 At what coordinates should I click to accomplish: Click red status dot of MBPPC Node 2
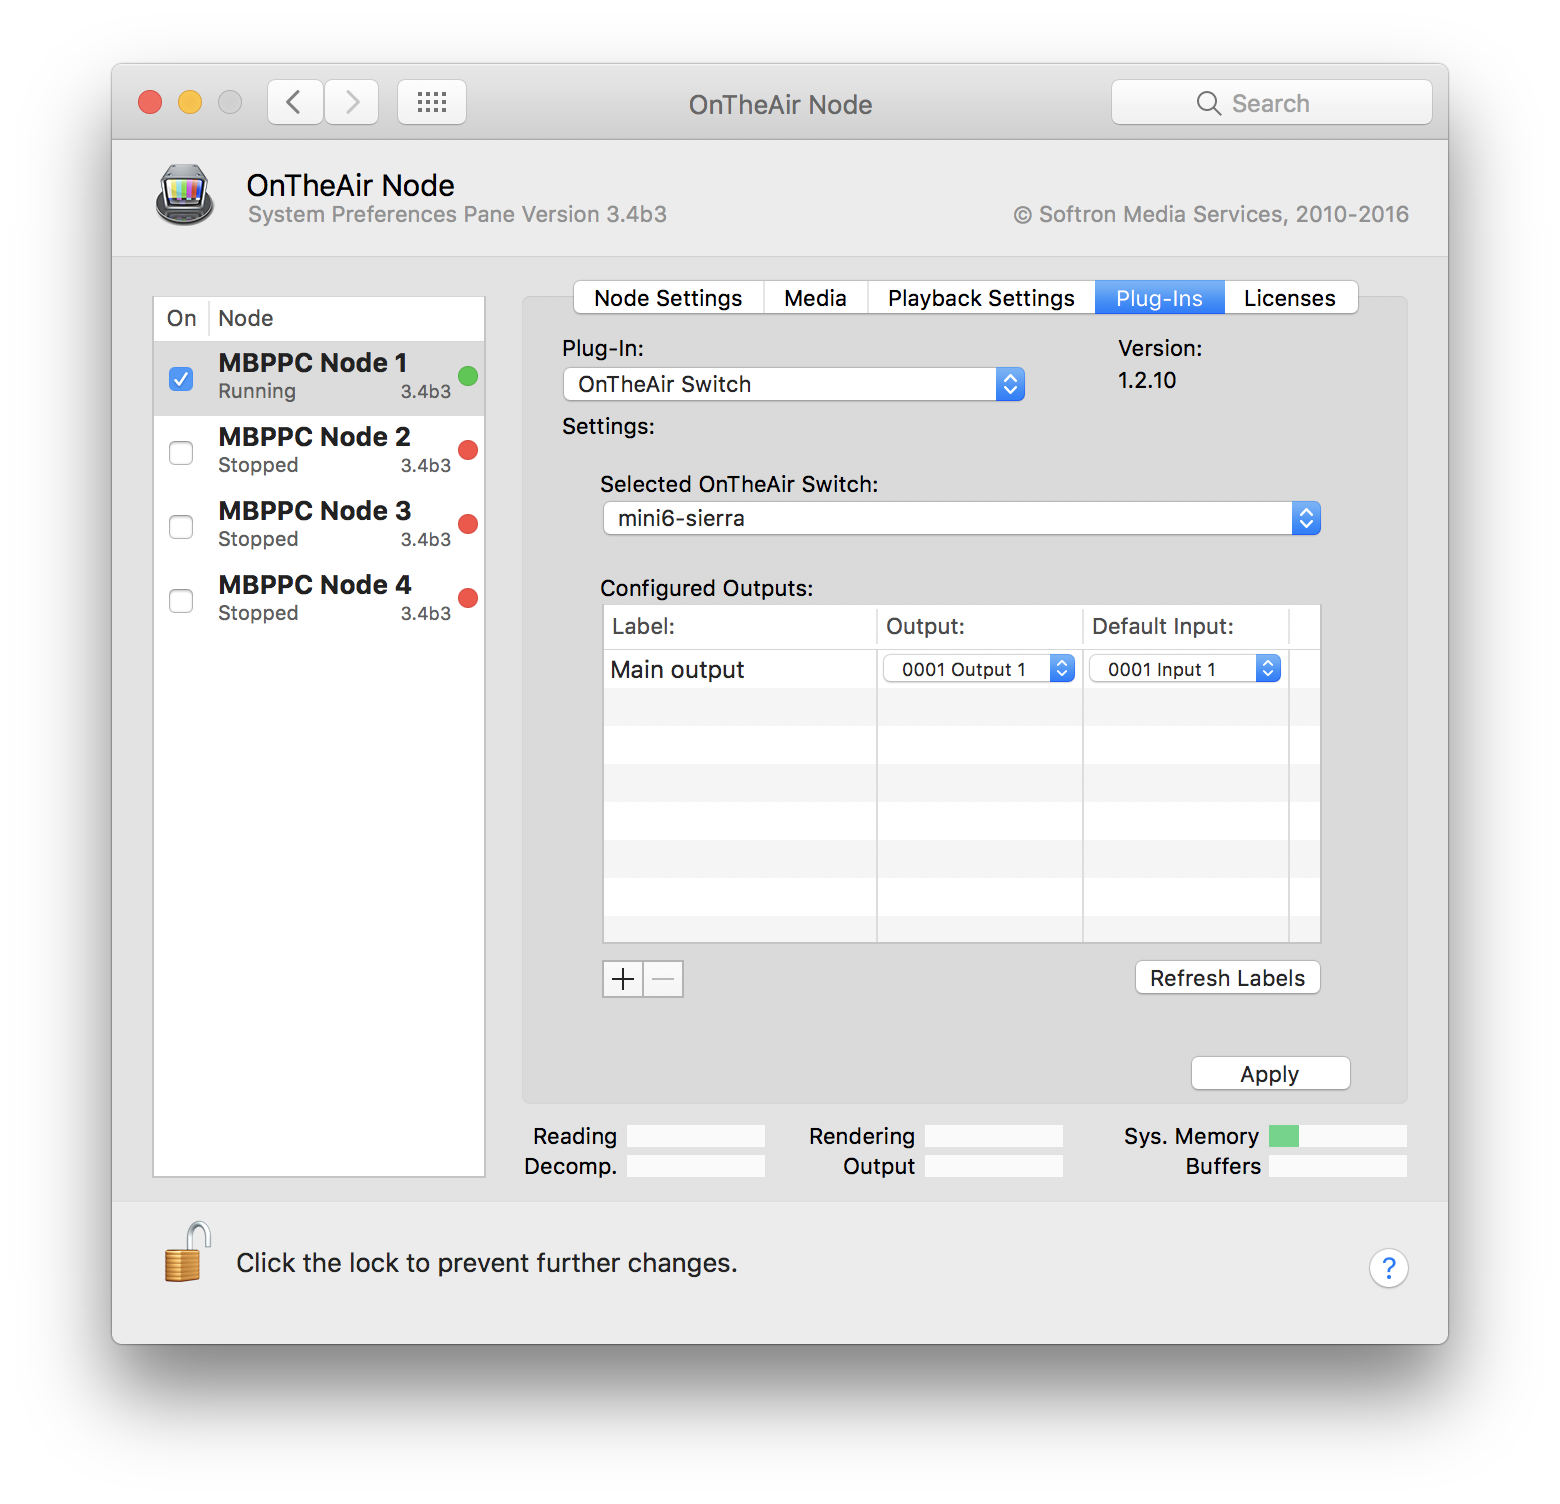tap(468, 450)
